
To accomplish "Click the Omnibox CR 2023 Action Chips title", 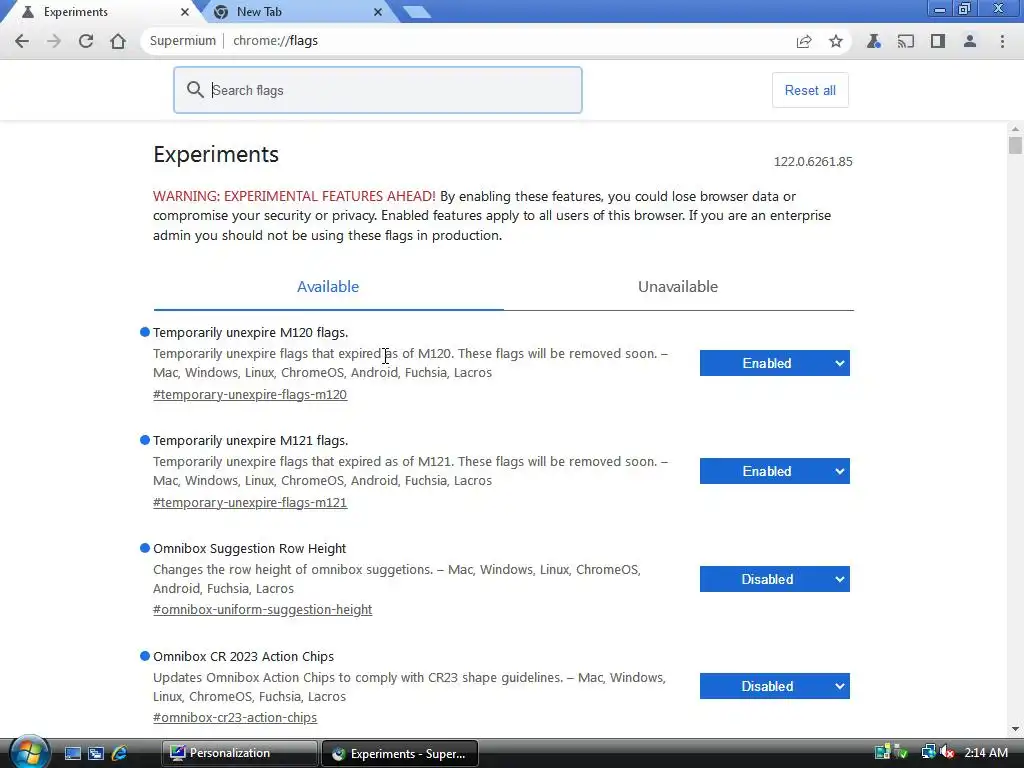I will click(243, 656).
